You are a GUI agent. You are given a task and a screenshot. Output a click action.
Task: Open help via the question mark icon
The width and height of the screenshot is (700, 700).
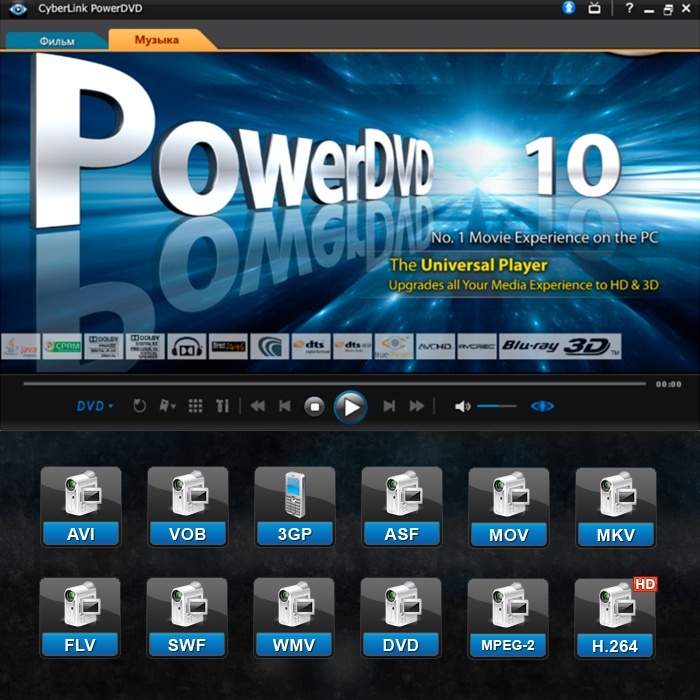click(x=629, y=8)
